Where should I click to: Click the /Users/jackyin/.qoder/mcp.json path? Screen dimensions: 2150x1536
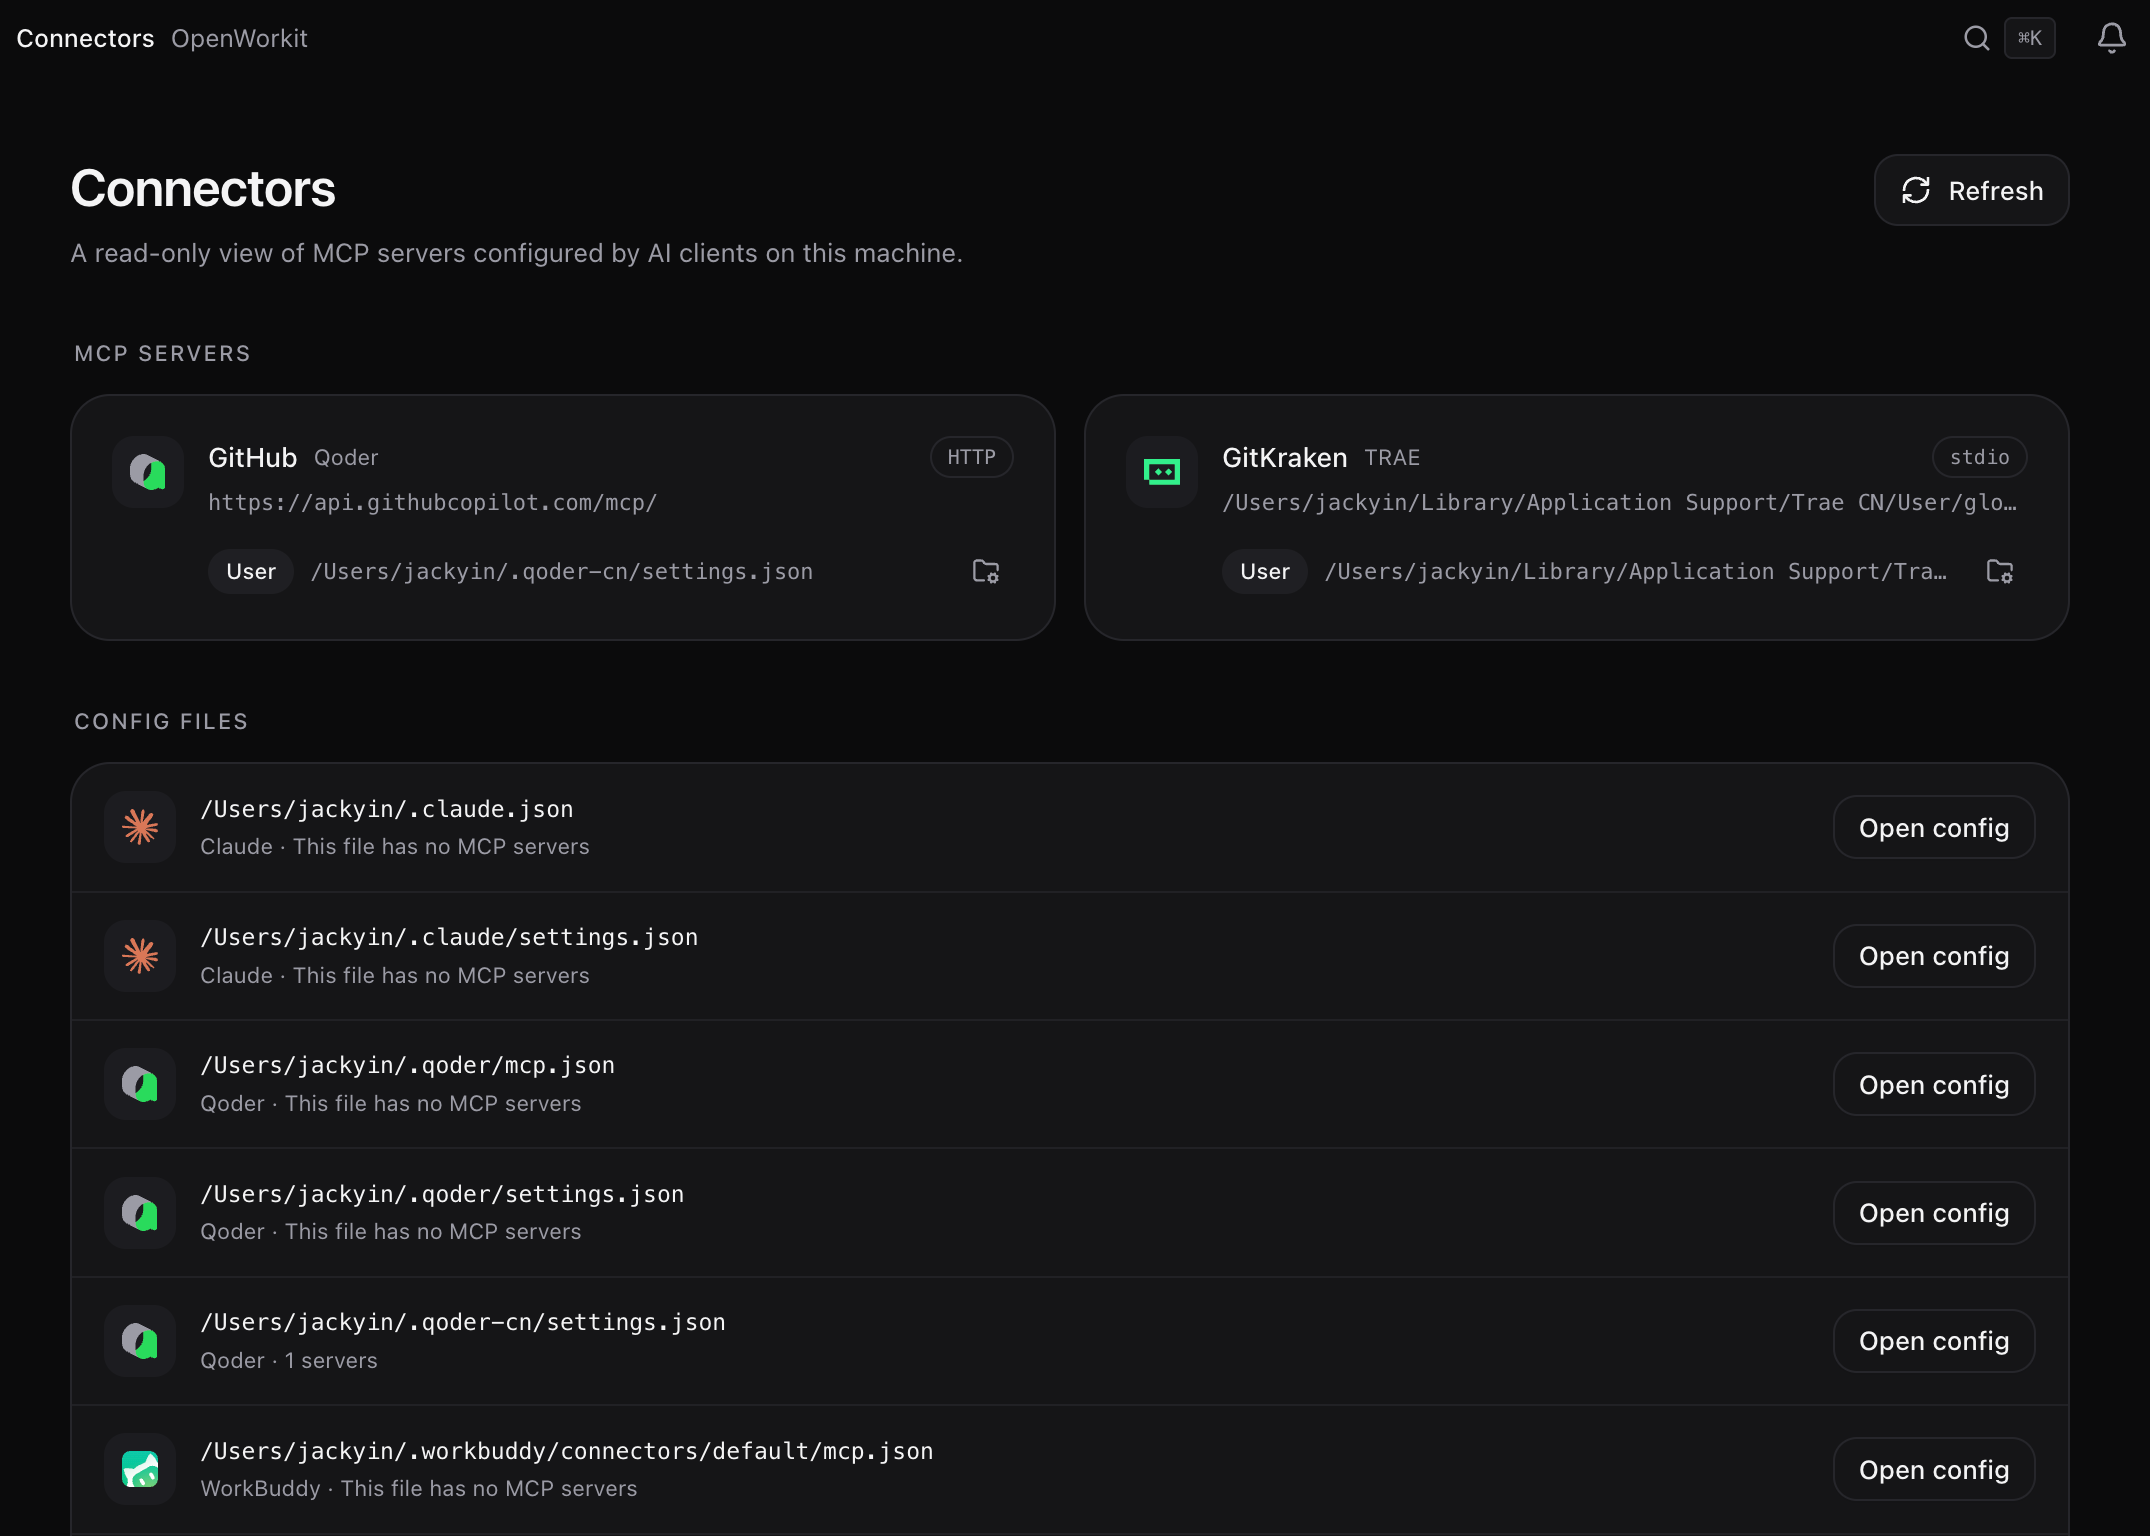(408, 1065)
